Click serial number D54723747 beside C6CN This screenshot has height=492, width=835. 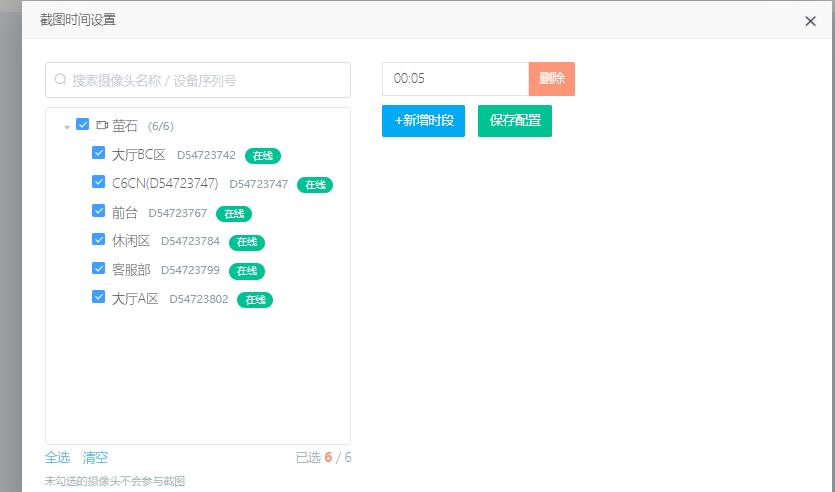(259, 184)
